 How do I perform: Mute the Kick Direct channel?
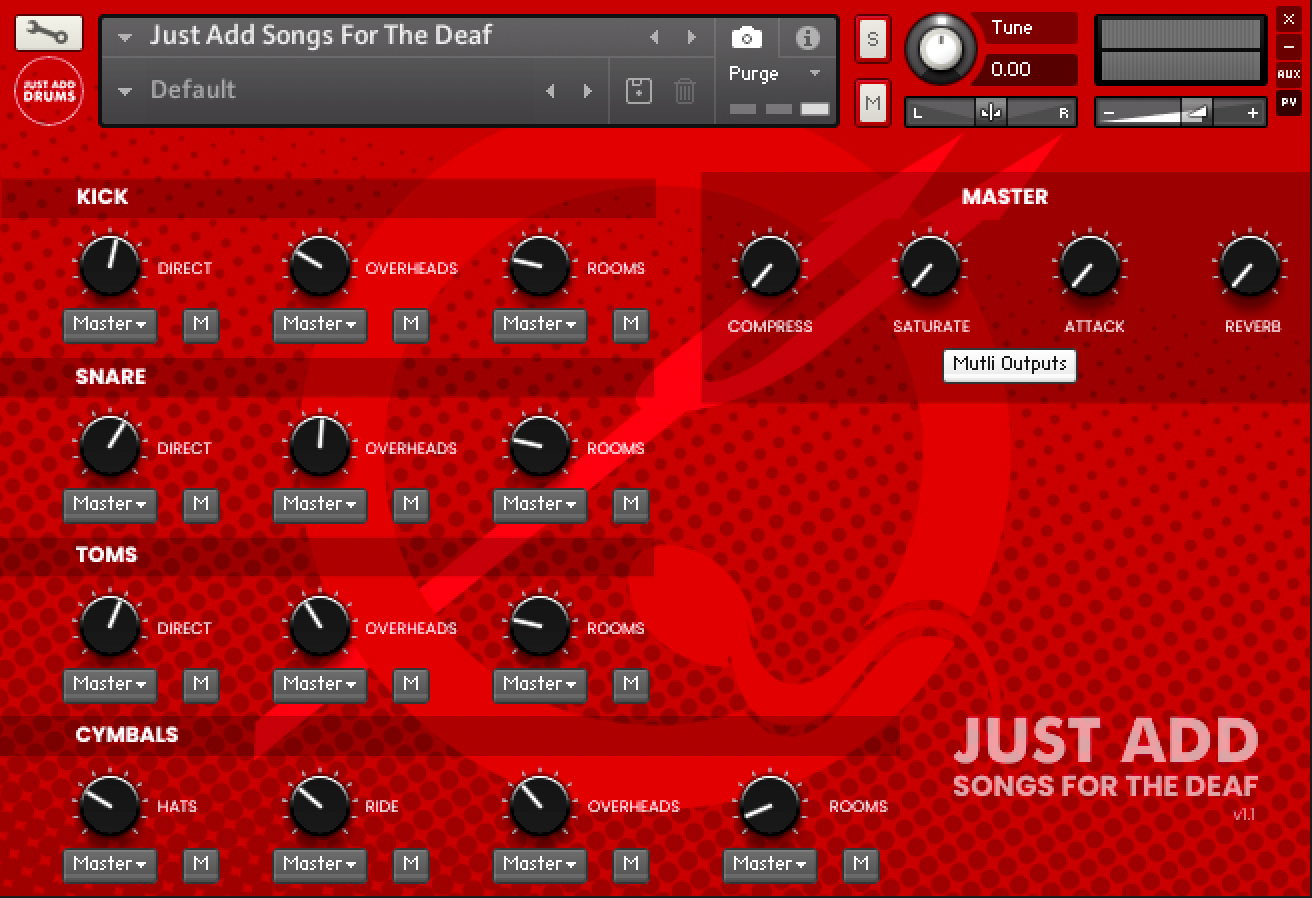[201, 324]
